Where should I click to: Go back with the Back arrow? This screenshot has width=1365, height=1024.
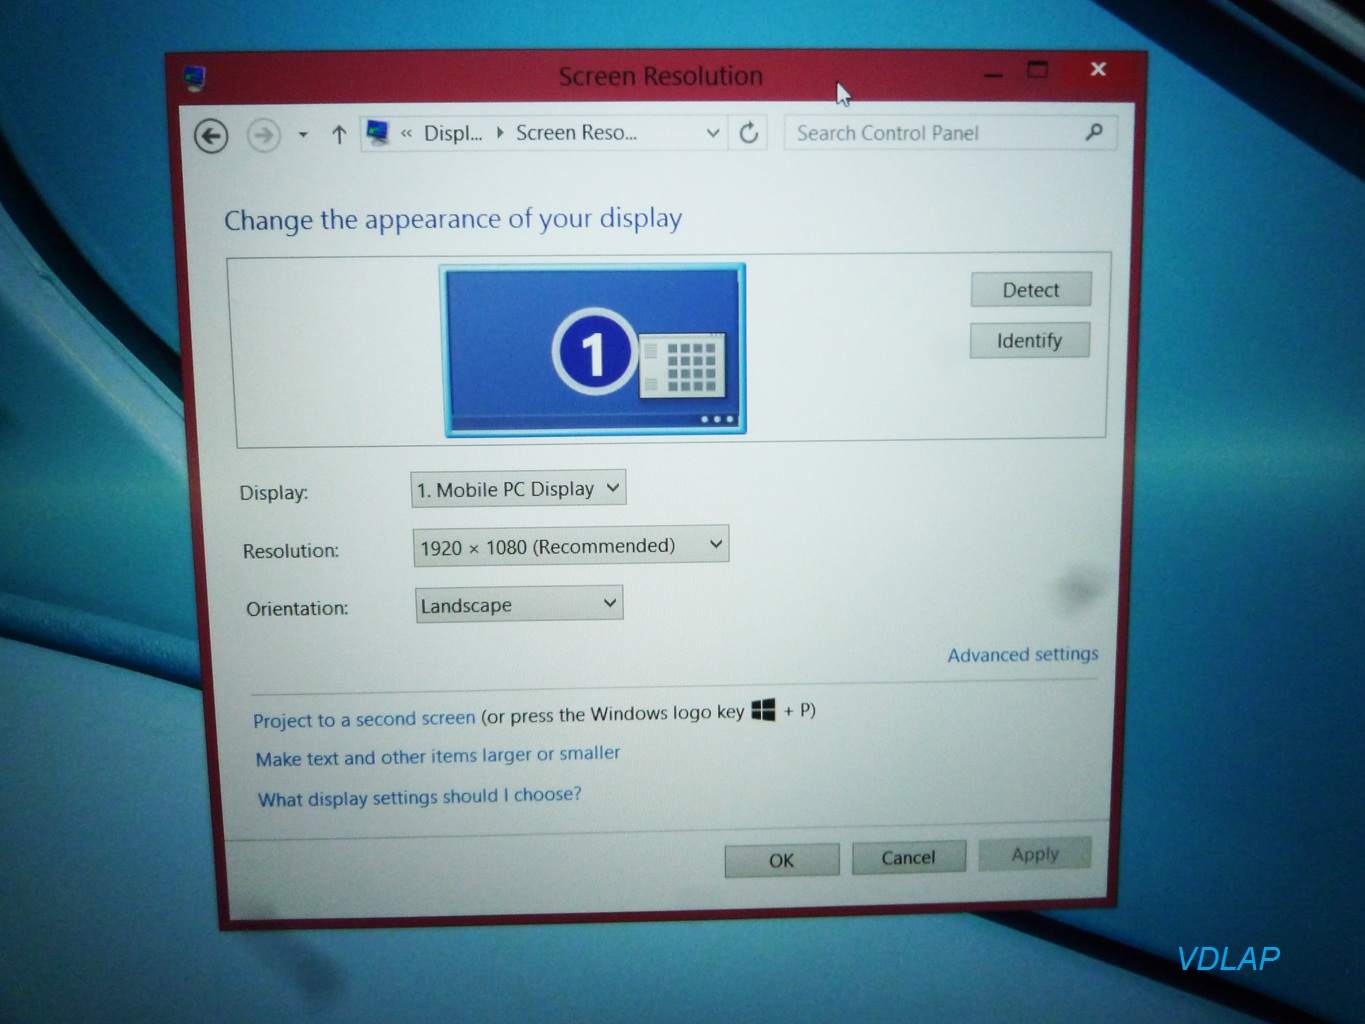[x=211, y=135]
